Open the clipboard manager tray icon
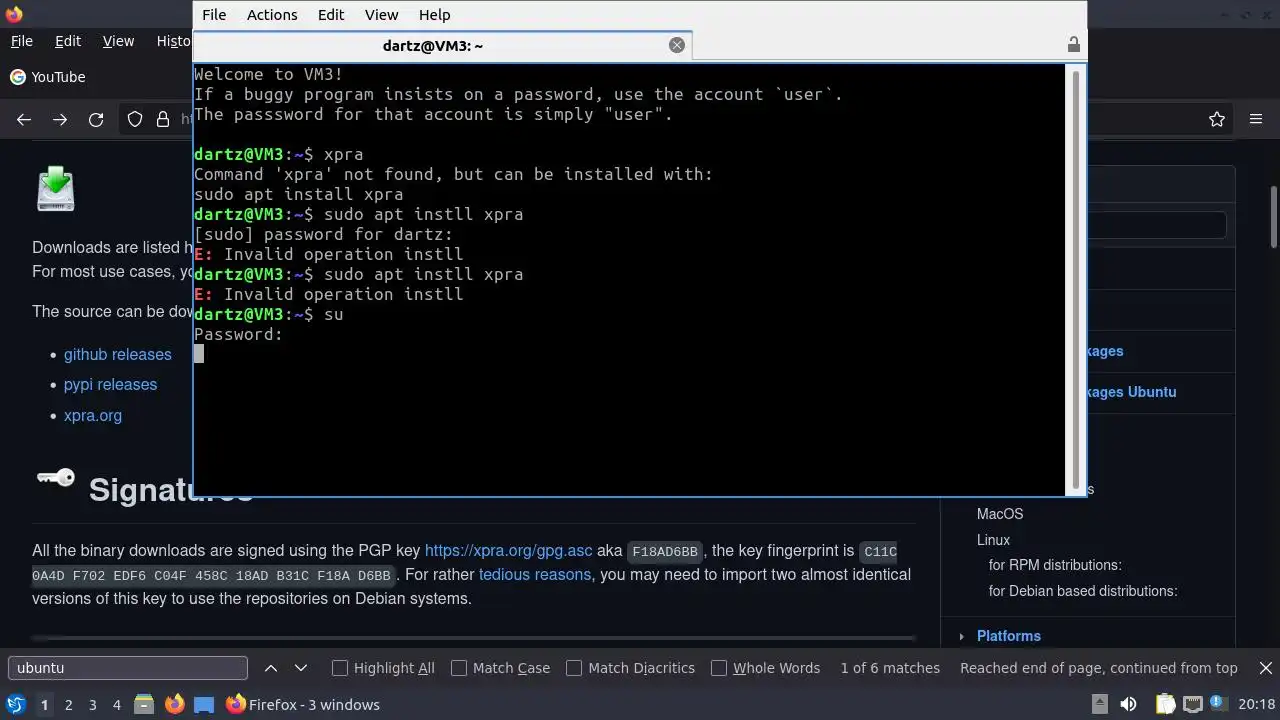The width and height of the screenshot is (1280, 720). click(x=1165, y=705)
